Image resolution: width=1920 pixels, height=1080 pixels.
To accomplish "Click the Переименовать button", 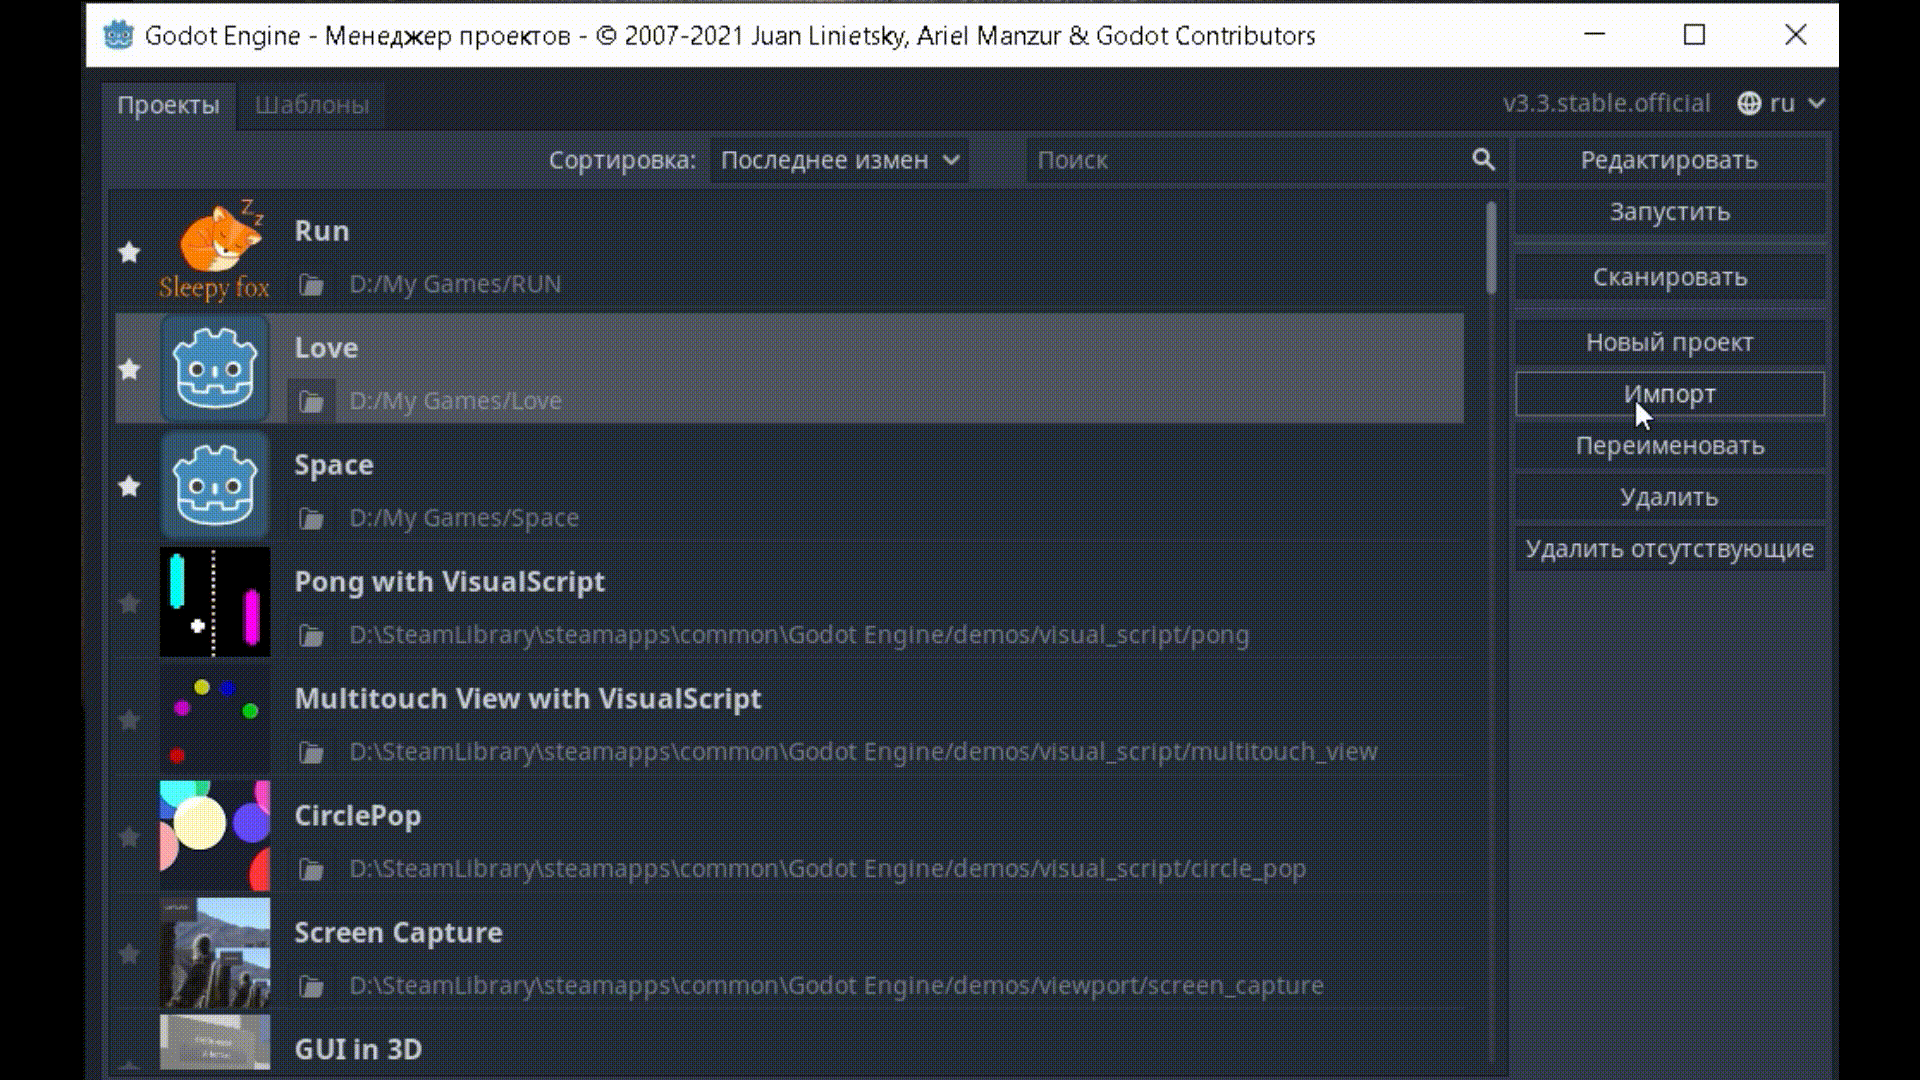I will point(1670,446).
